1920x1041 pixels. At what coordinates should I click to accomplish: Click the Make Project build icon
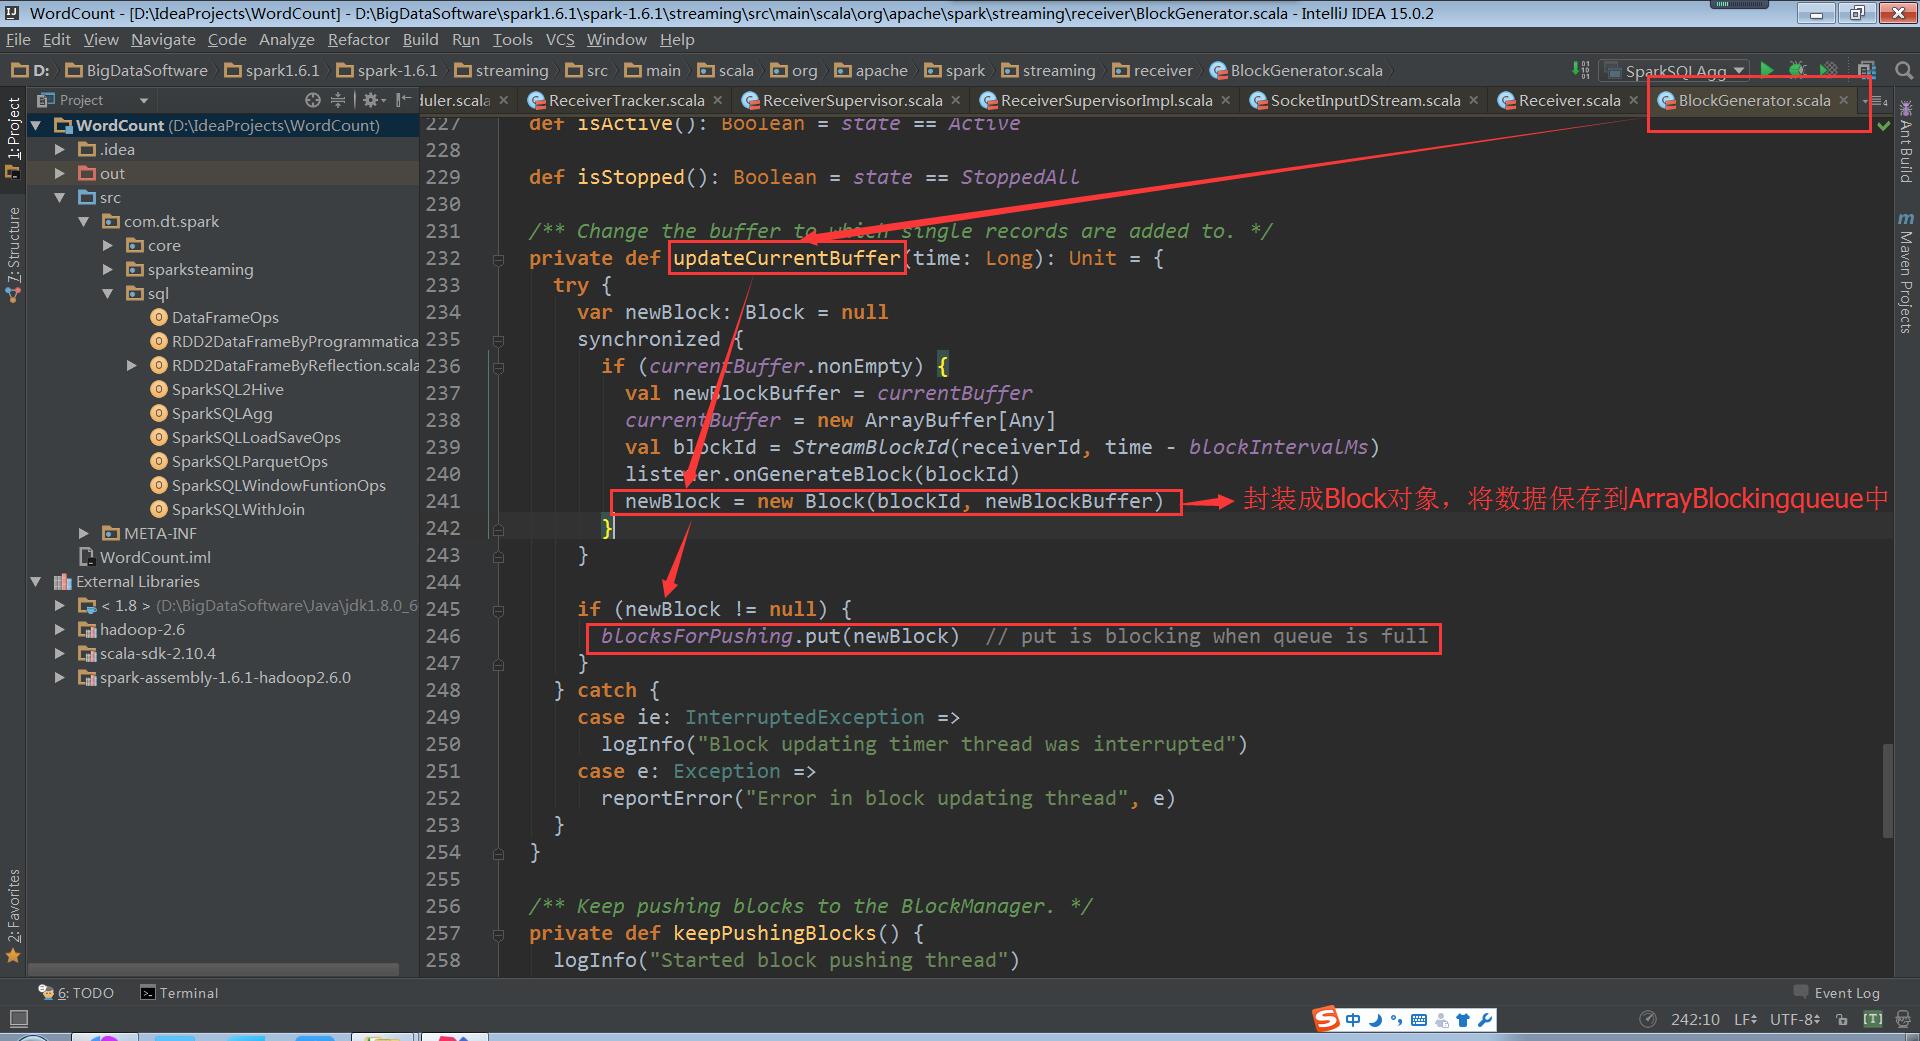click(1580, 70)
